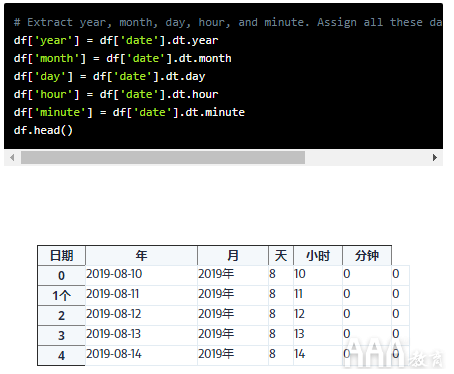Click 2019年 cell in the 2019-08-12 row
The height and width of the screenshot is (374, 454).
tap(233, 315)
